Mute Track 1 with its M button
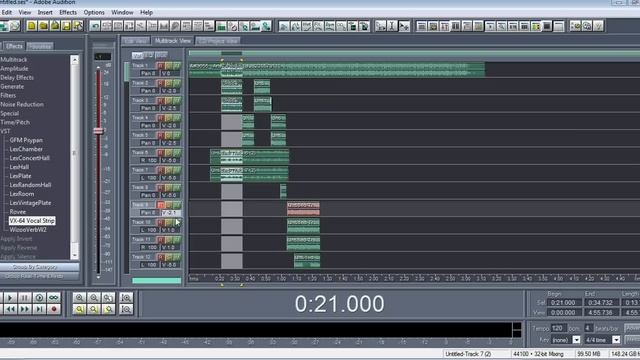640x360 pixels. (176, 65)
